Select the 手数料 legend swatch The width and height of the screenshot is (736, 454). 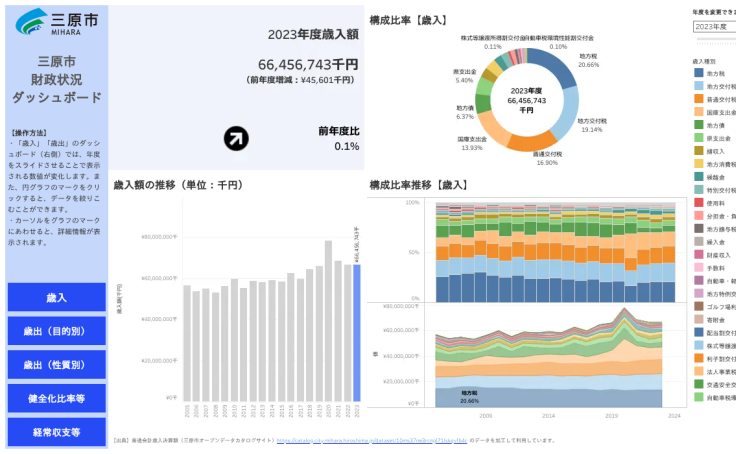pos(699,268)
